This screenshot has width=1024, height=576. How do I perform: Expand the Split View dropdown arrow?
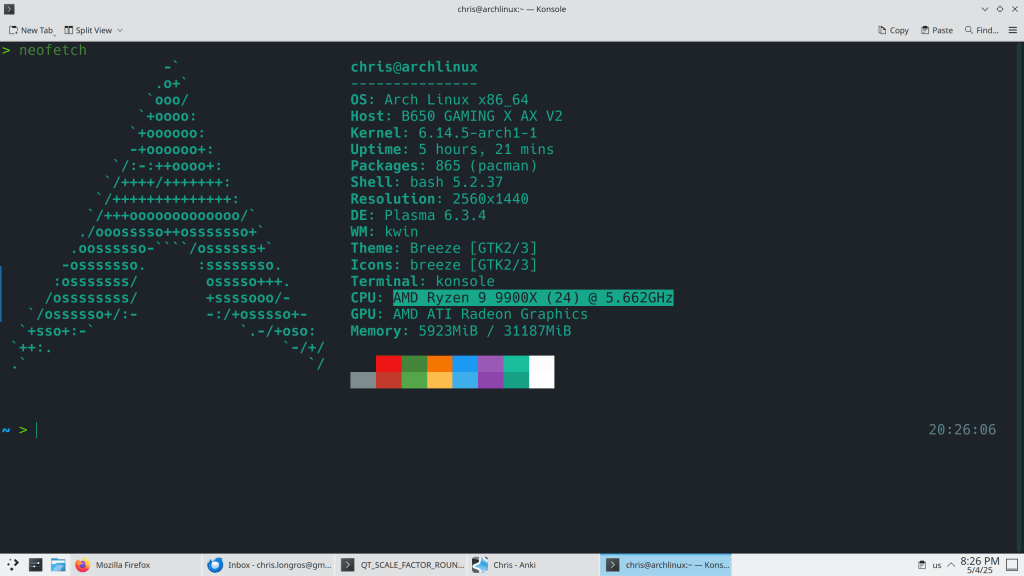click(x=120, y=30)
